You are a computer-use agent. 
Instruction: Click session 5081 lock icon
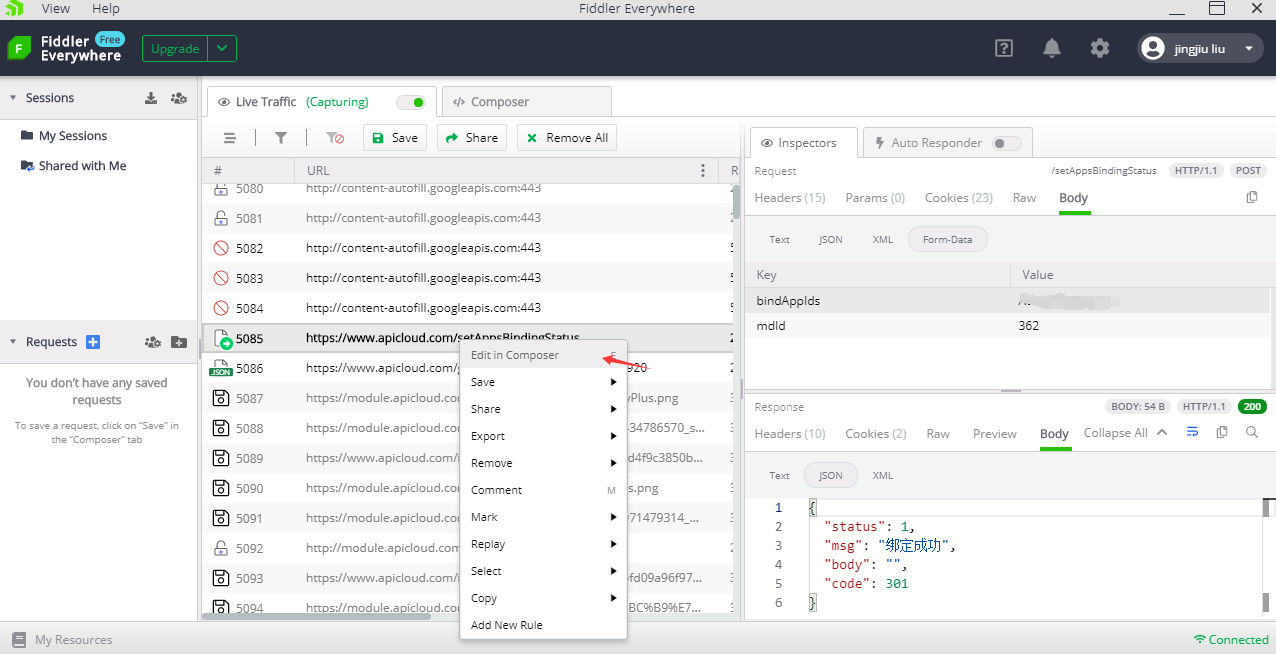pos(221,218)
